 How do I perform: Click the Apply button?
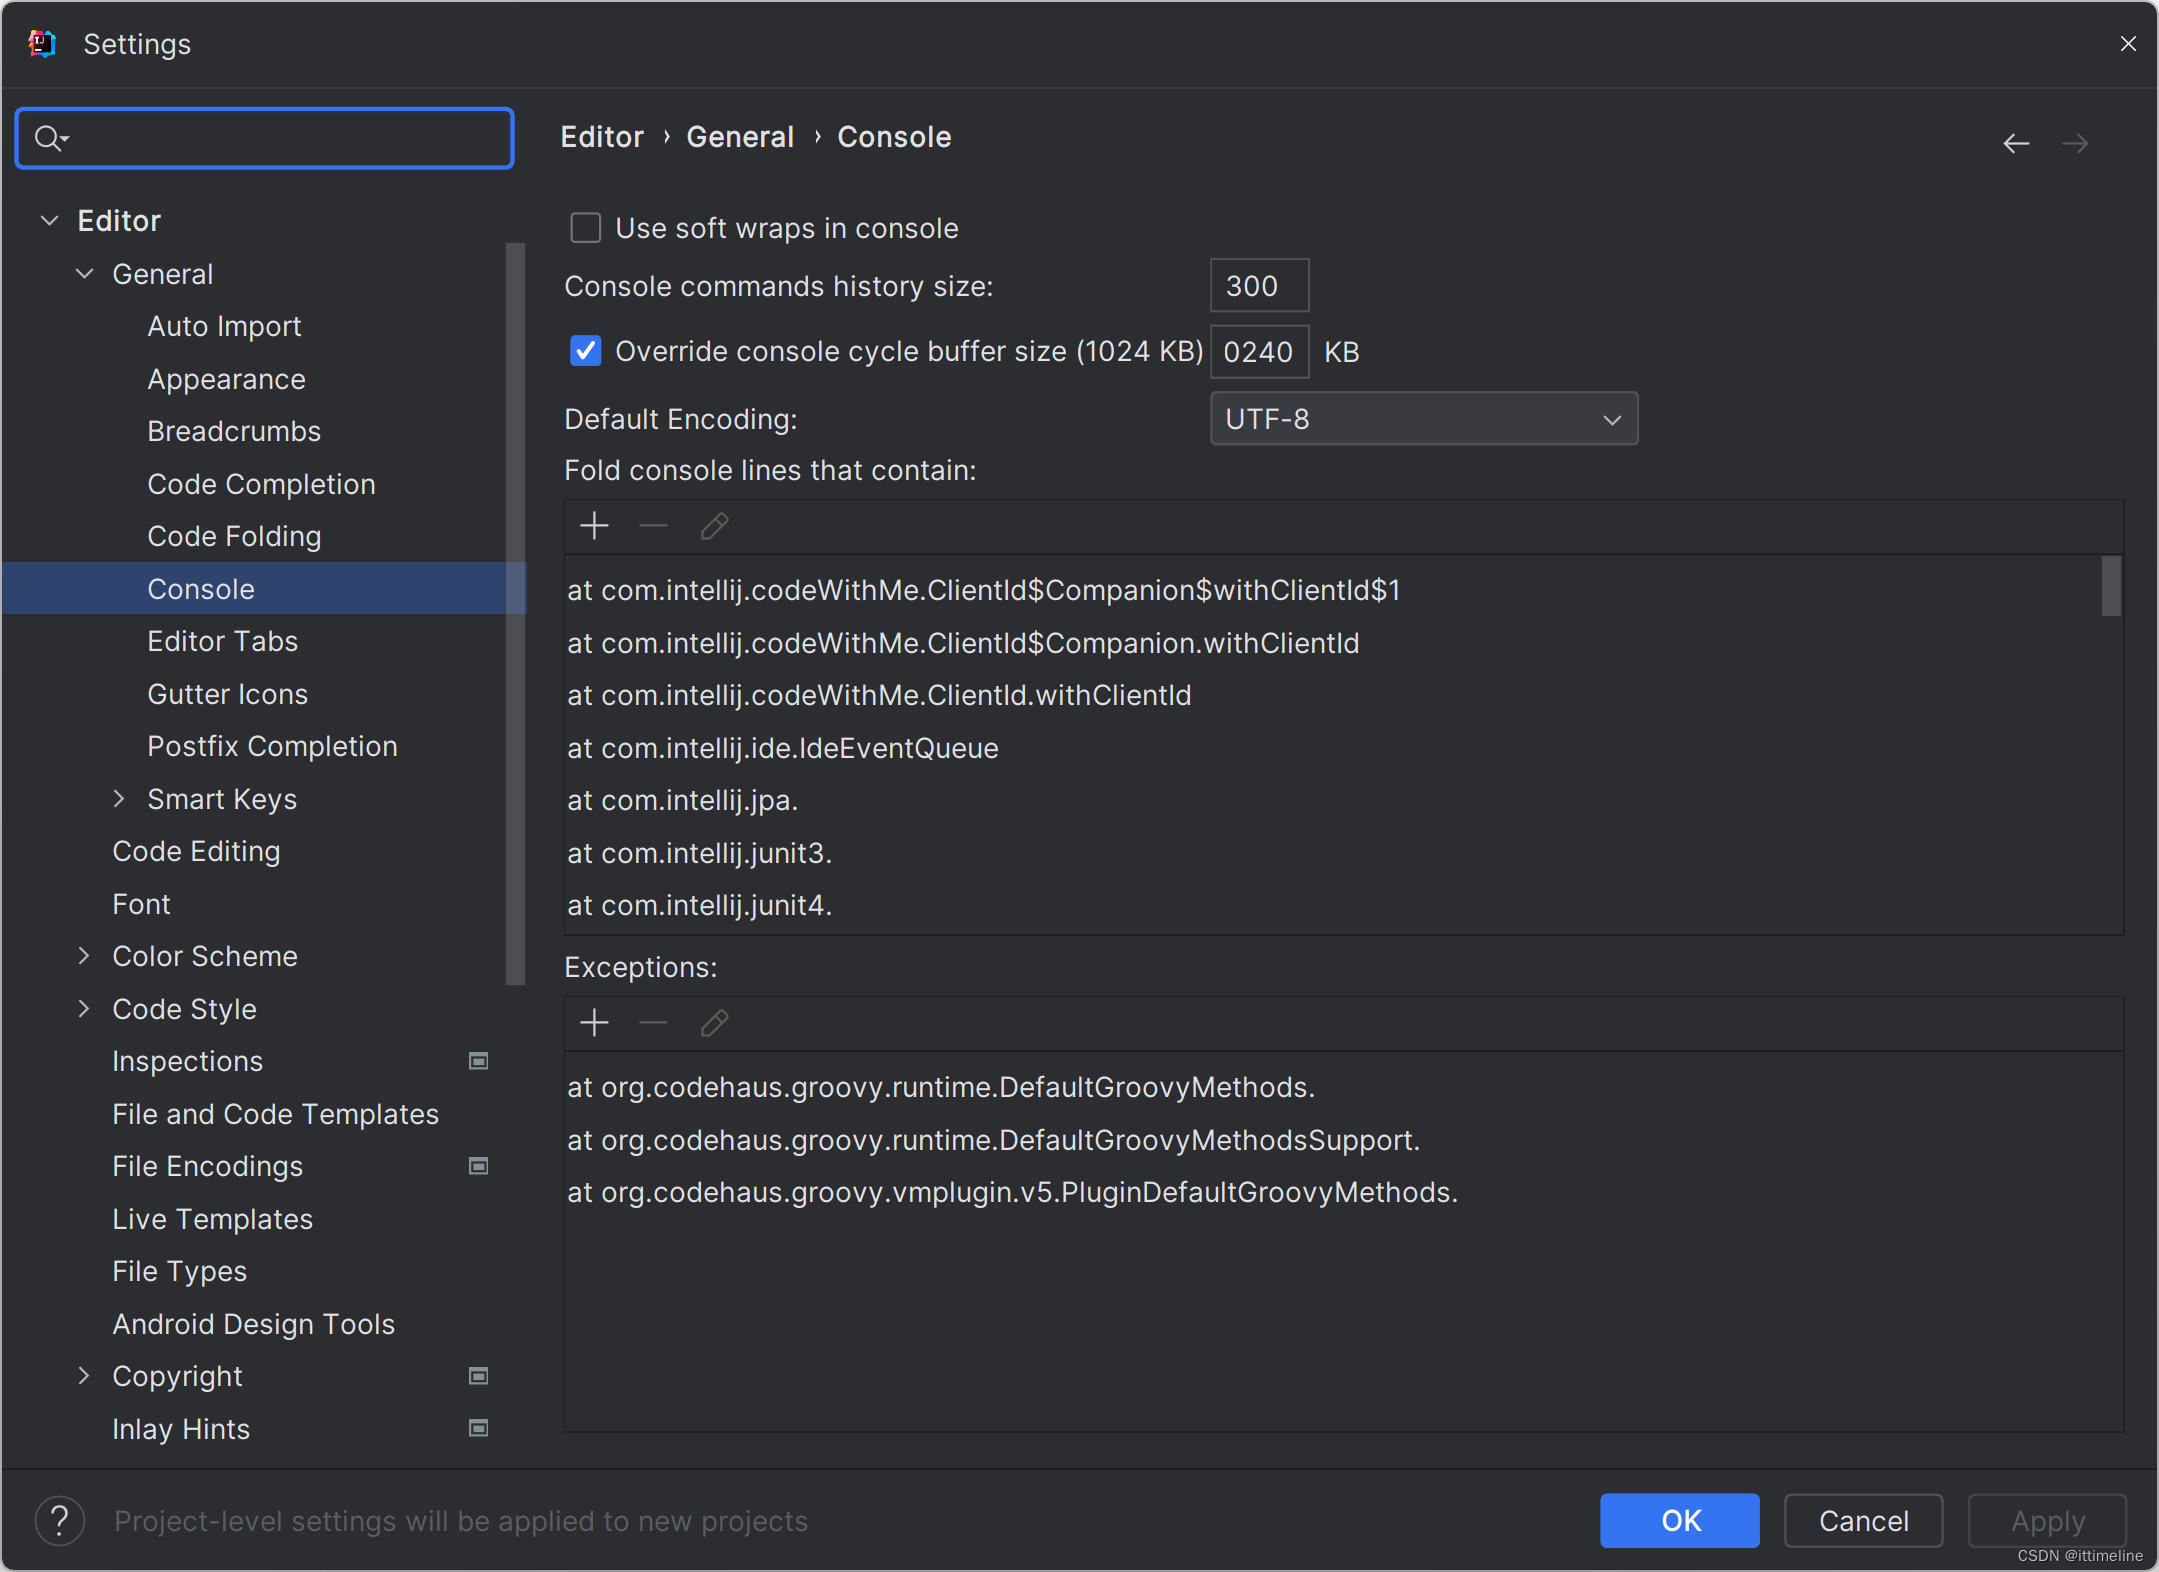coord(2048,1521)
